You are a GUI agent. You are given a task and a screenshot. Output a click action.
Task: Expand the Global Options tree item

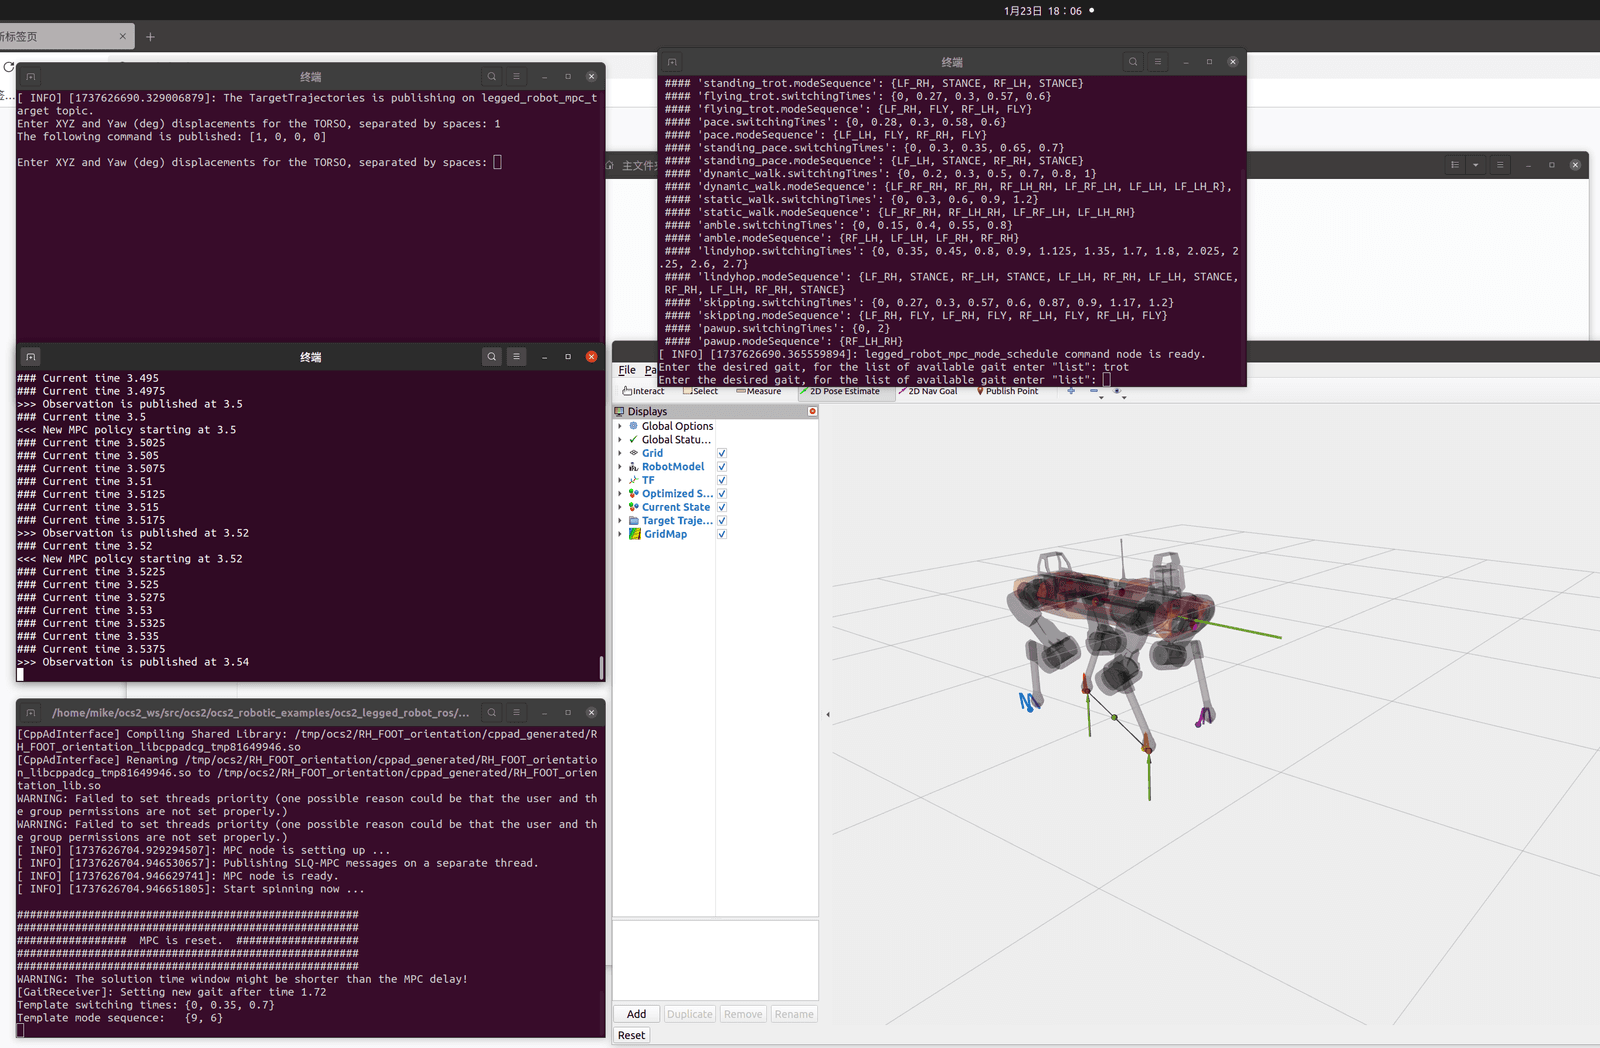620,426
